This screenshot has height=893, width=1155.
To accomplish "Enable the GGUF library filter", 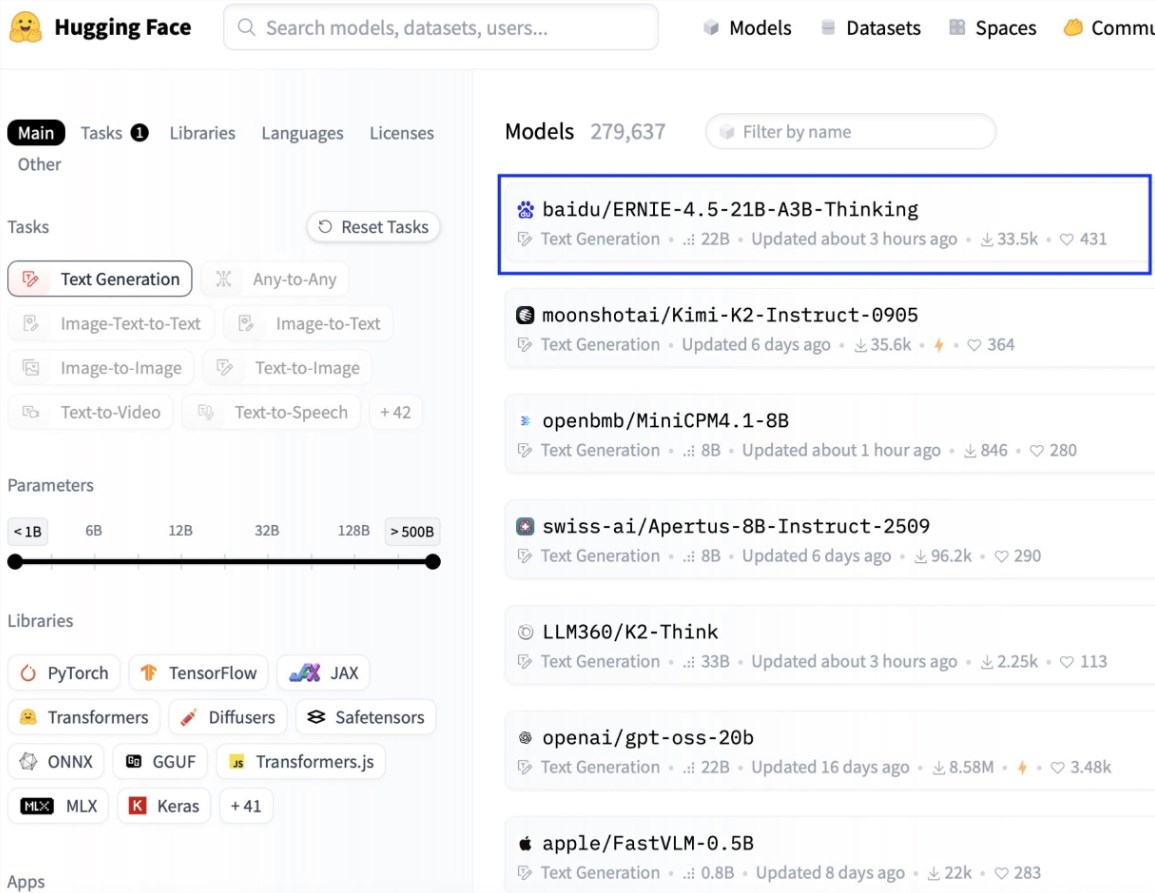I will (160, 762).
